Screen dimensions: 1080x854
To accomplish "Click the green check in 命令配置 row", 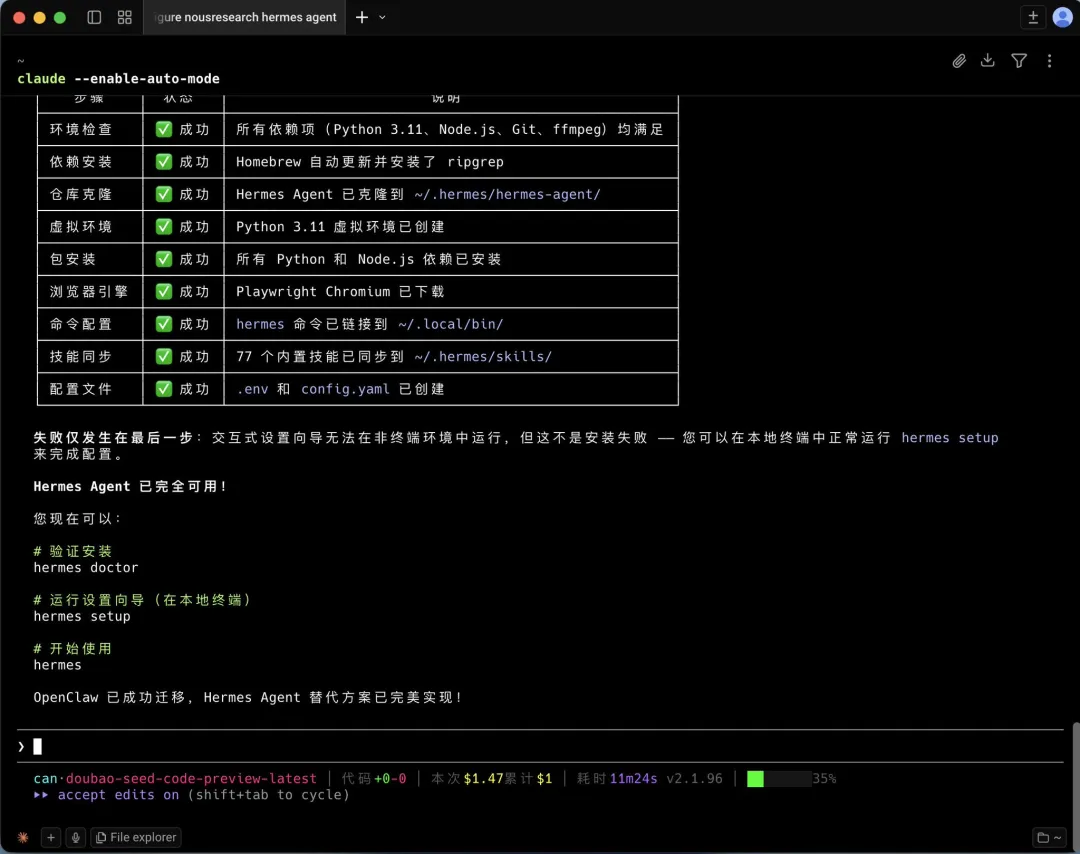I will pos(163,324).
